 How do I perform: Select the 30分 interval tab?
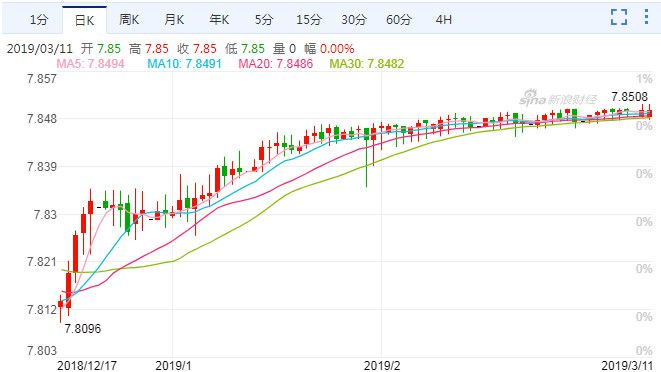354,19
